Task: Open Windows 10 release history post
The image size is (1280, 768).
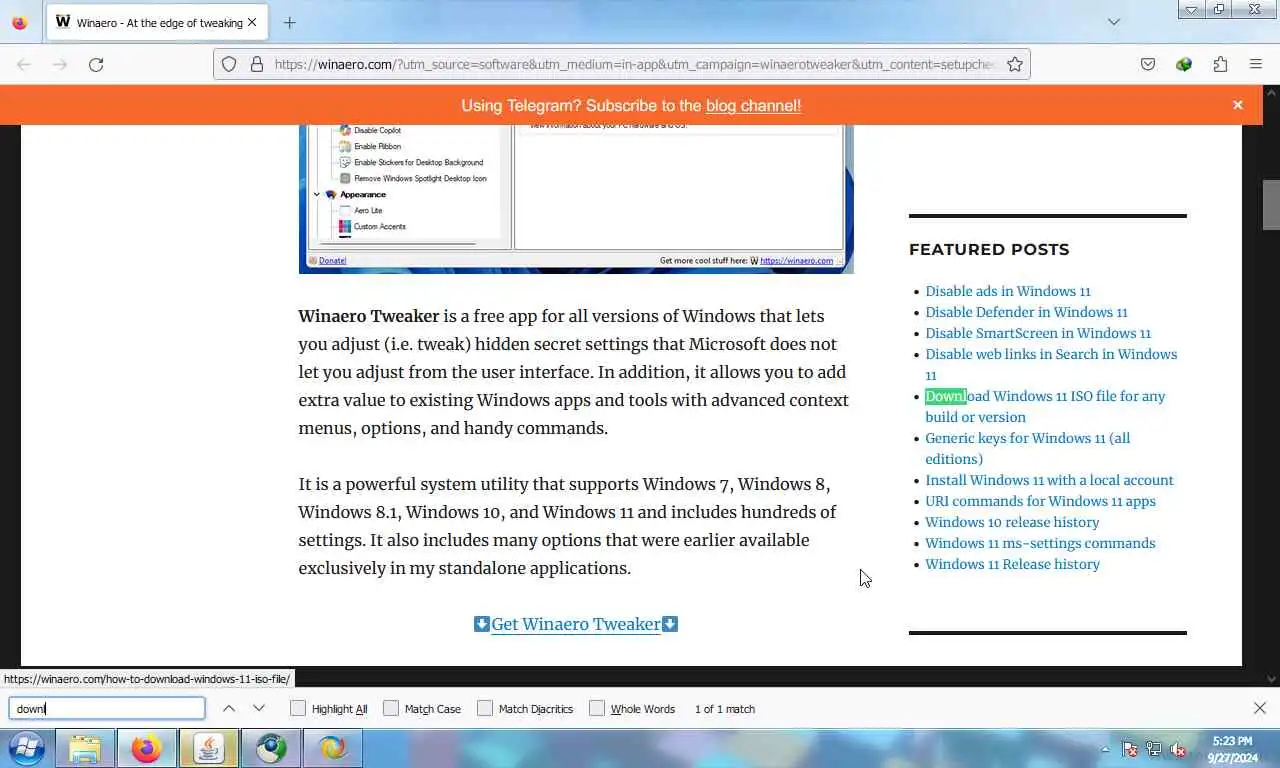Action: [1012, 522]
